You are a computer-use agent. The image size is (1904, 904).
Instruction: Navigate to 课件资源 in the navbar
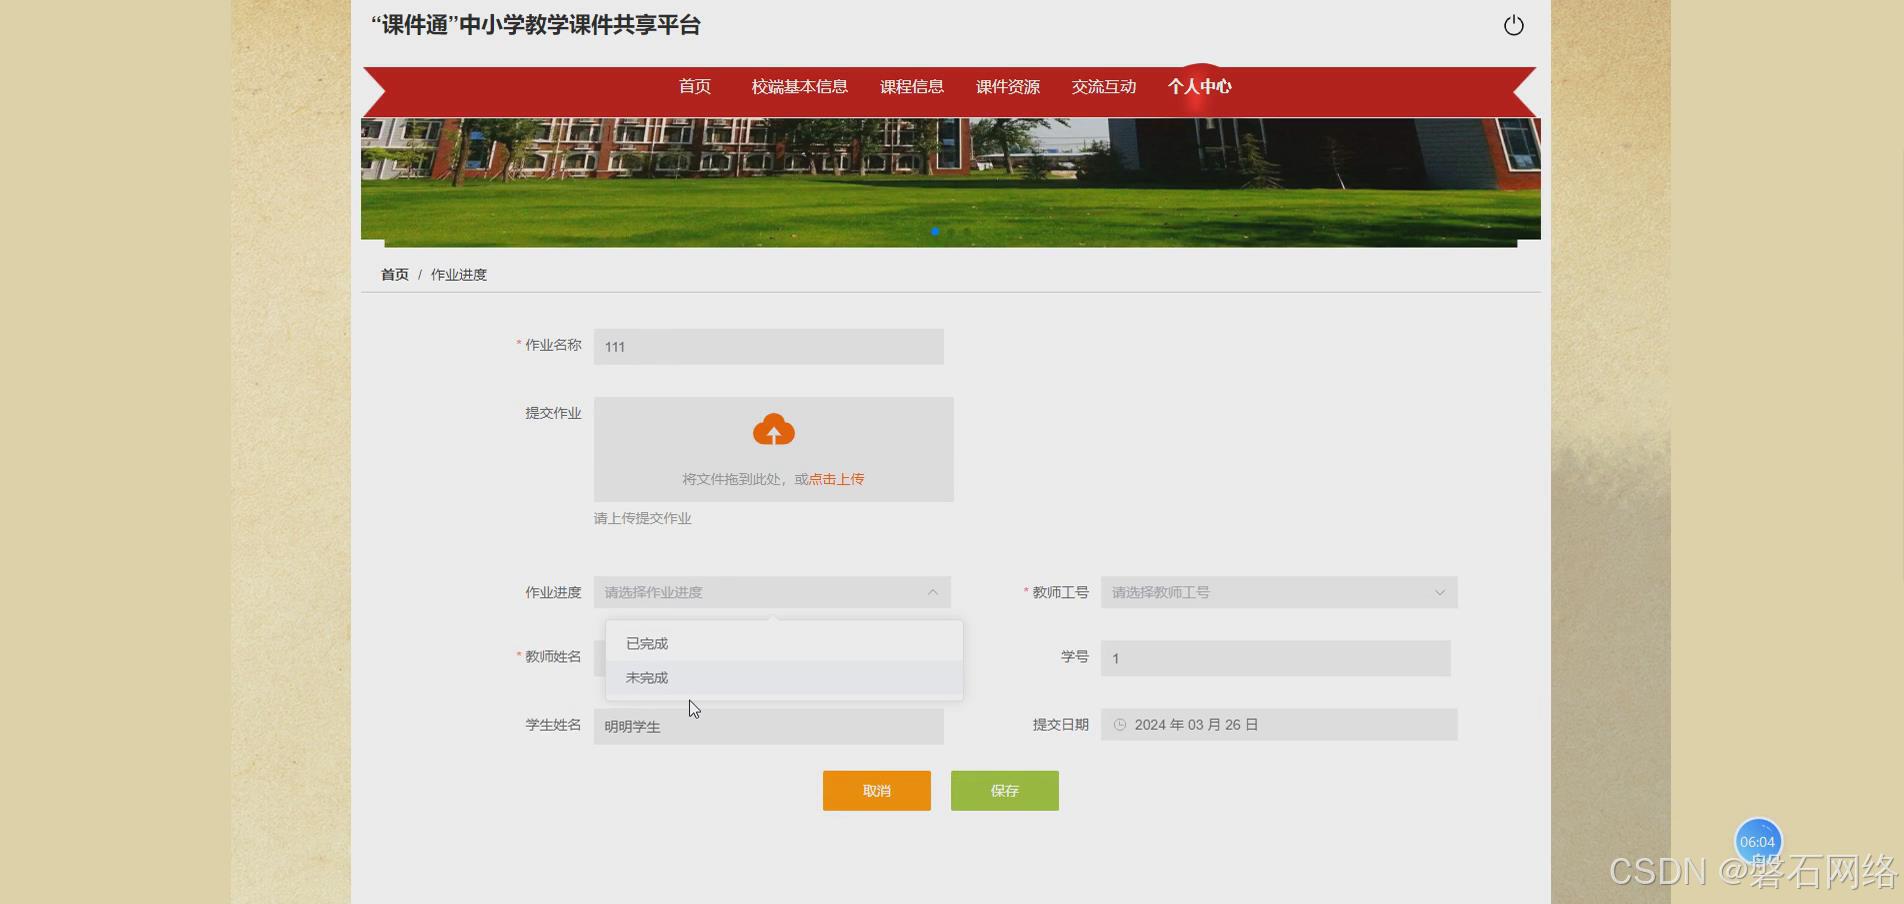(x=1006, y=87)
